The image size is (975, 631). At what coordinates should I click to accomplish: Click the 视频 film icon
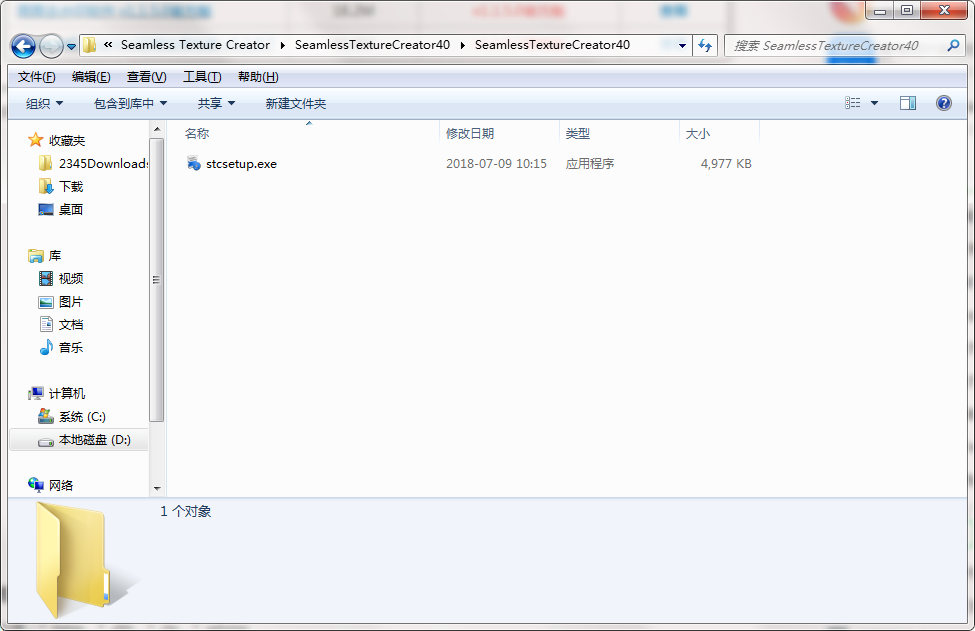coord(45,279)
